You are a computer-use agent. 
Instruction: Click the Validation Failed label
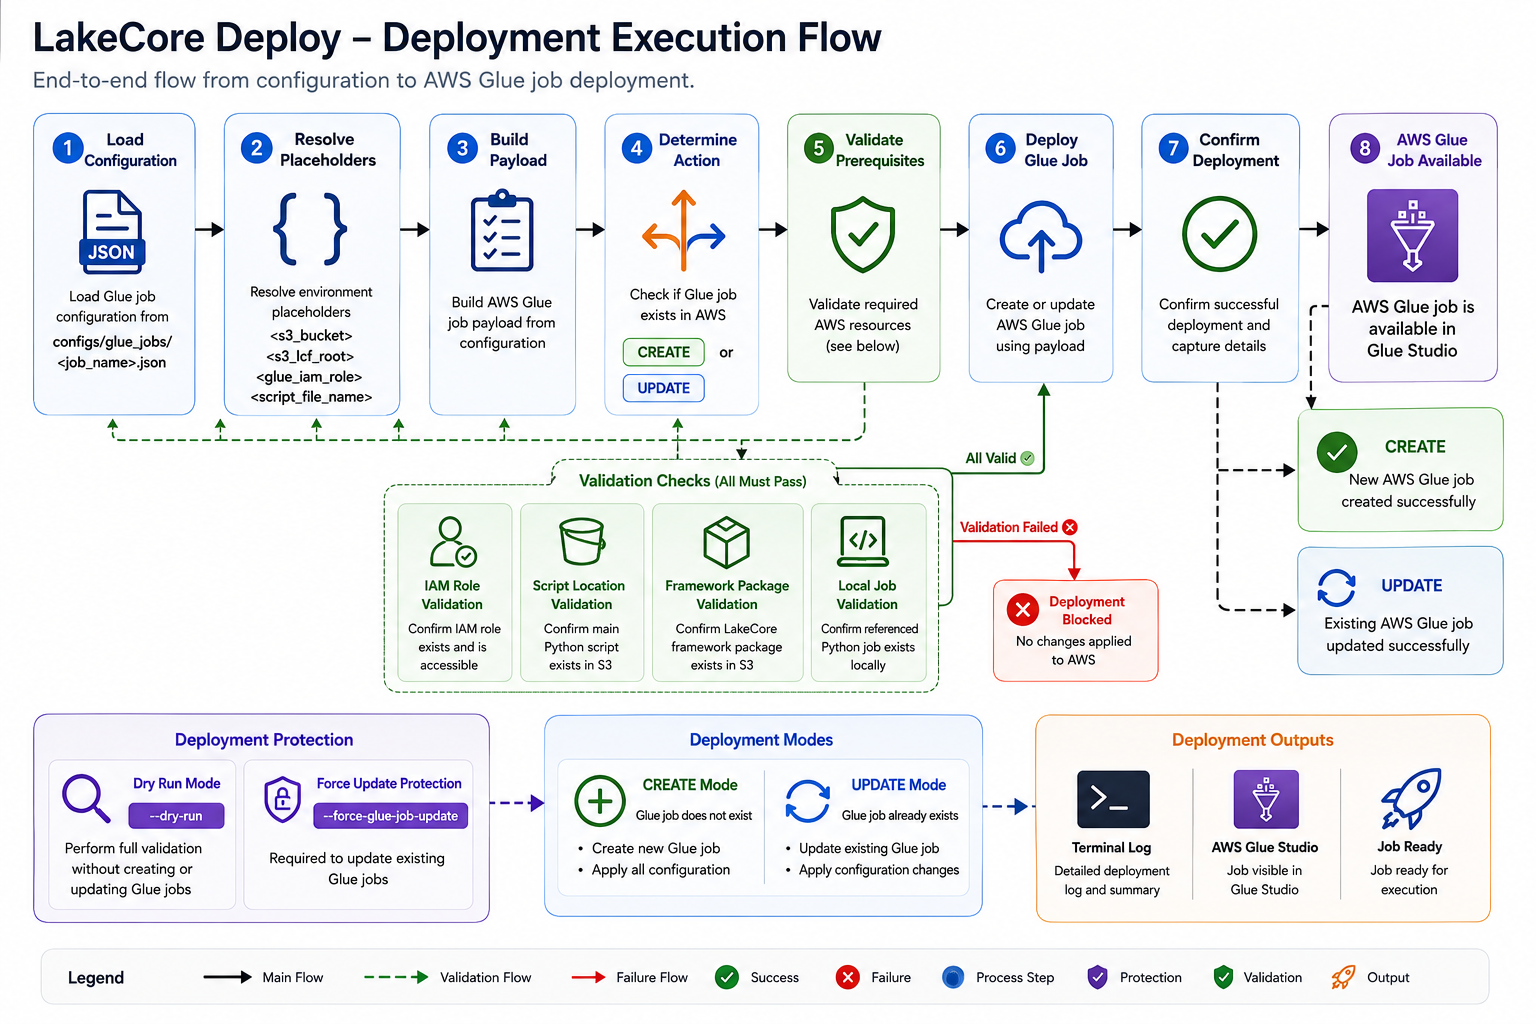(x=1009, y=527)
